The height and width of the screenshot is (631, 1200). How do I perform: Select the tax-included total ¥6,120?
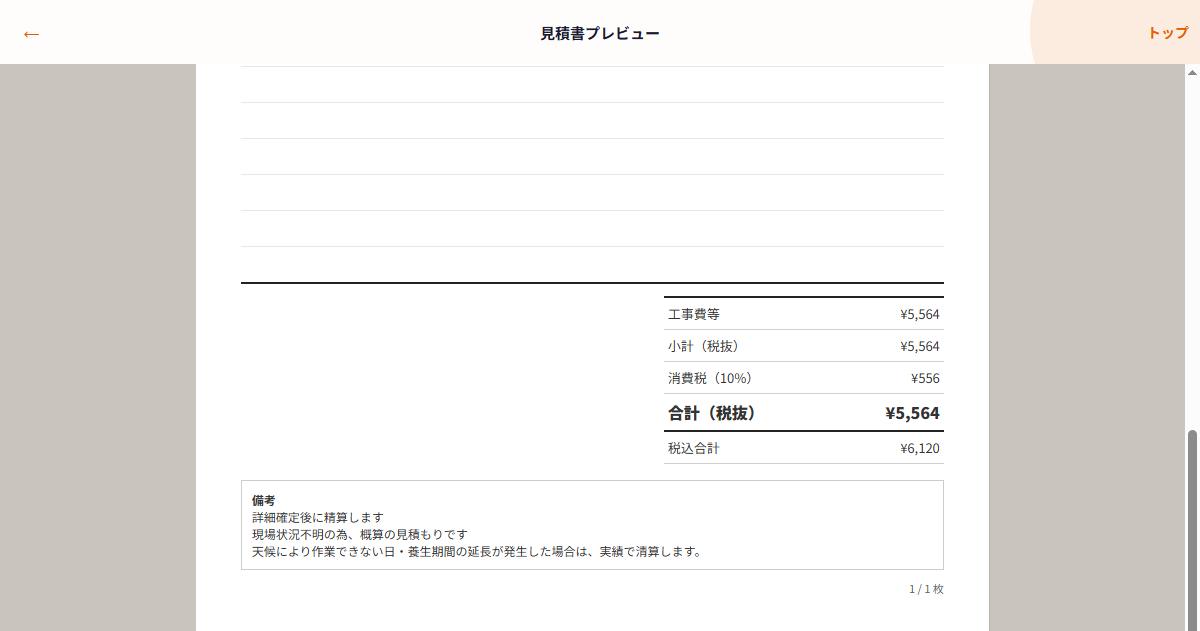tap(920, 448)
